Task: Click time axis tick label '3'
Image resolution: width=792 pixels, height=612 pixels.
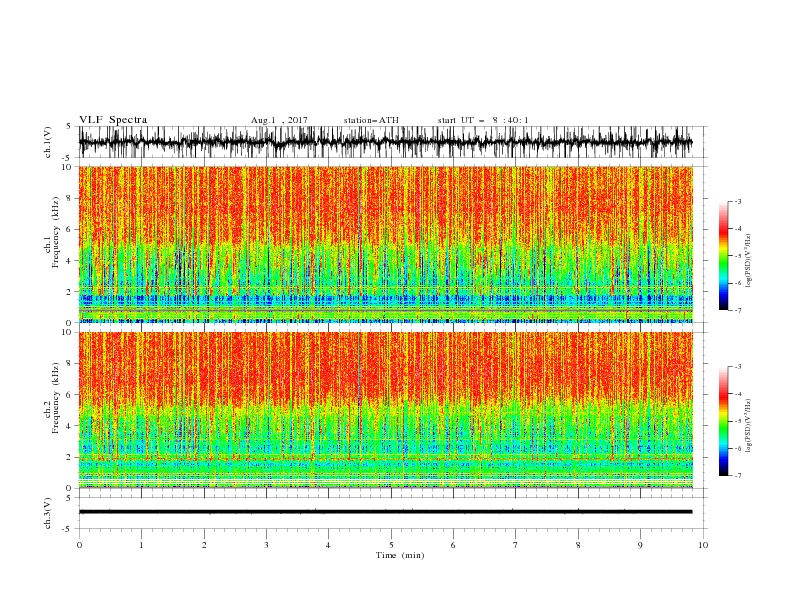Action: (266, 545)
